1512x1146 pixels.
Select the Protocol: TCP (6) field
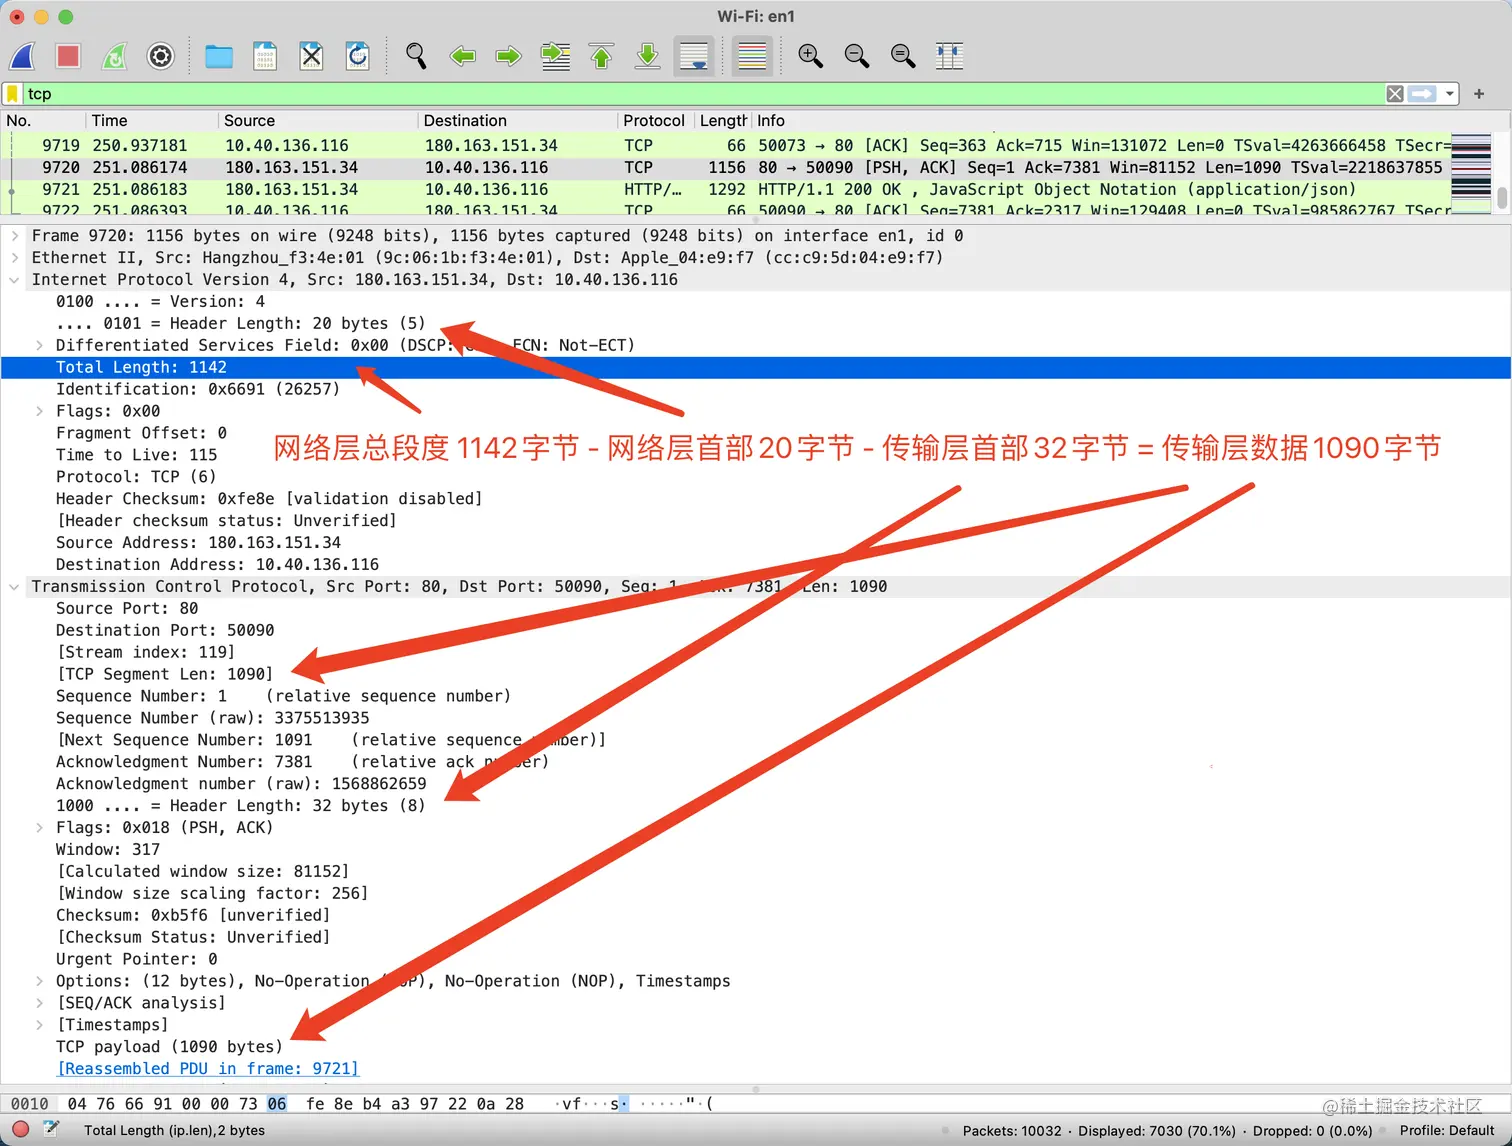tap(136, 478)
